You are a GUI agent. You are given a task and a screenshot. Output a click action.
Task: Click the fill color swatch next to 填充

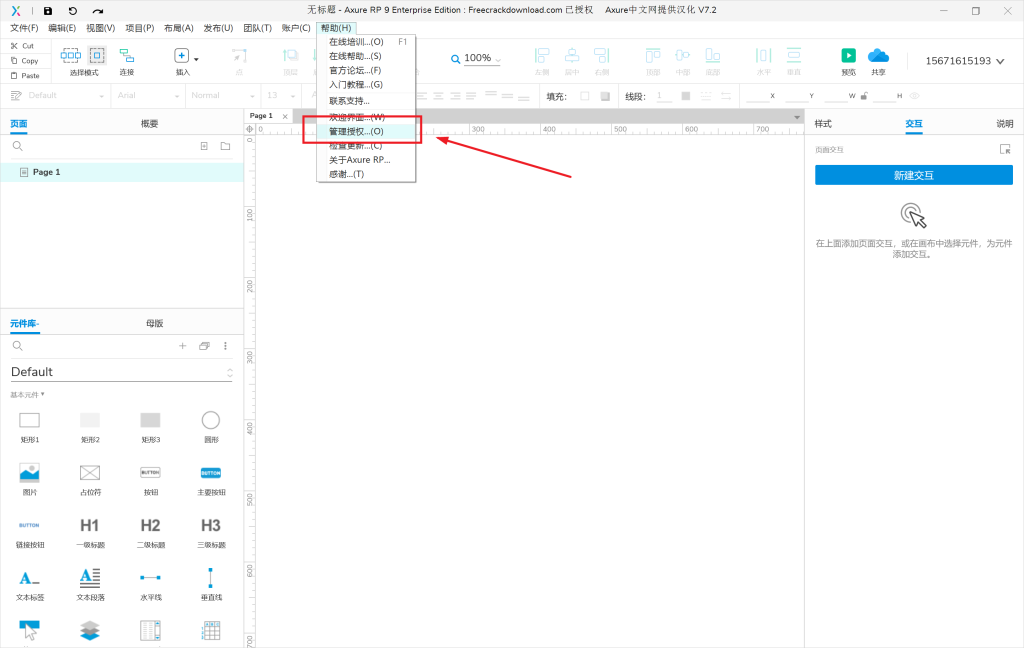click(585, 96)
